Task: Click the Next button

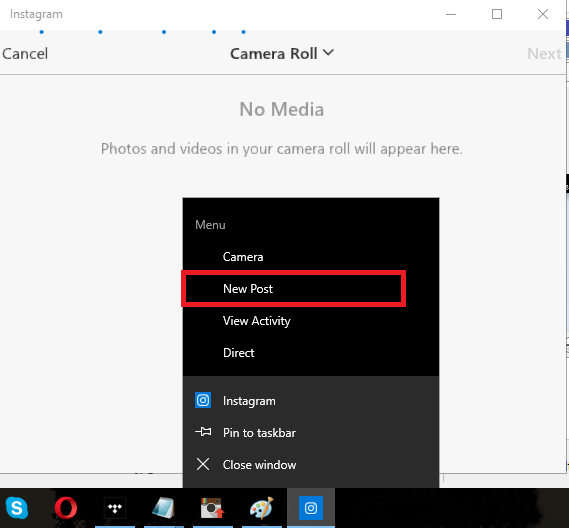Action: point(544,54)
